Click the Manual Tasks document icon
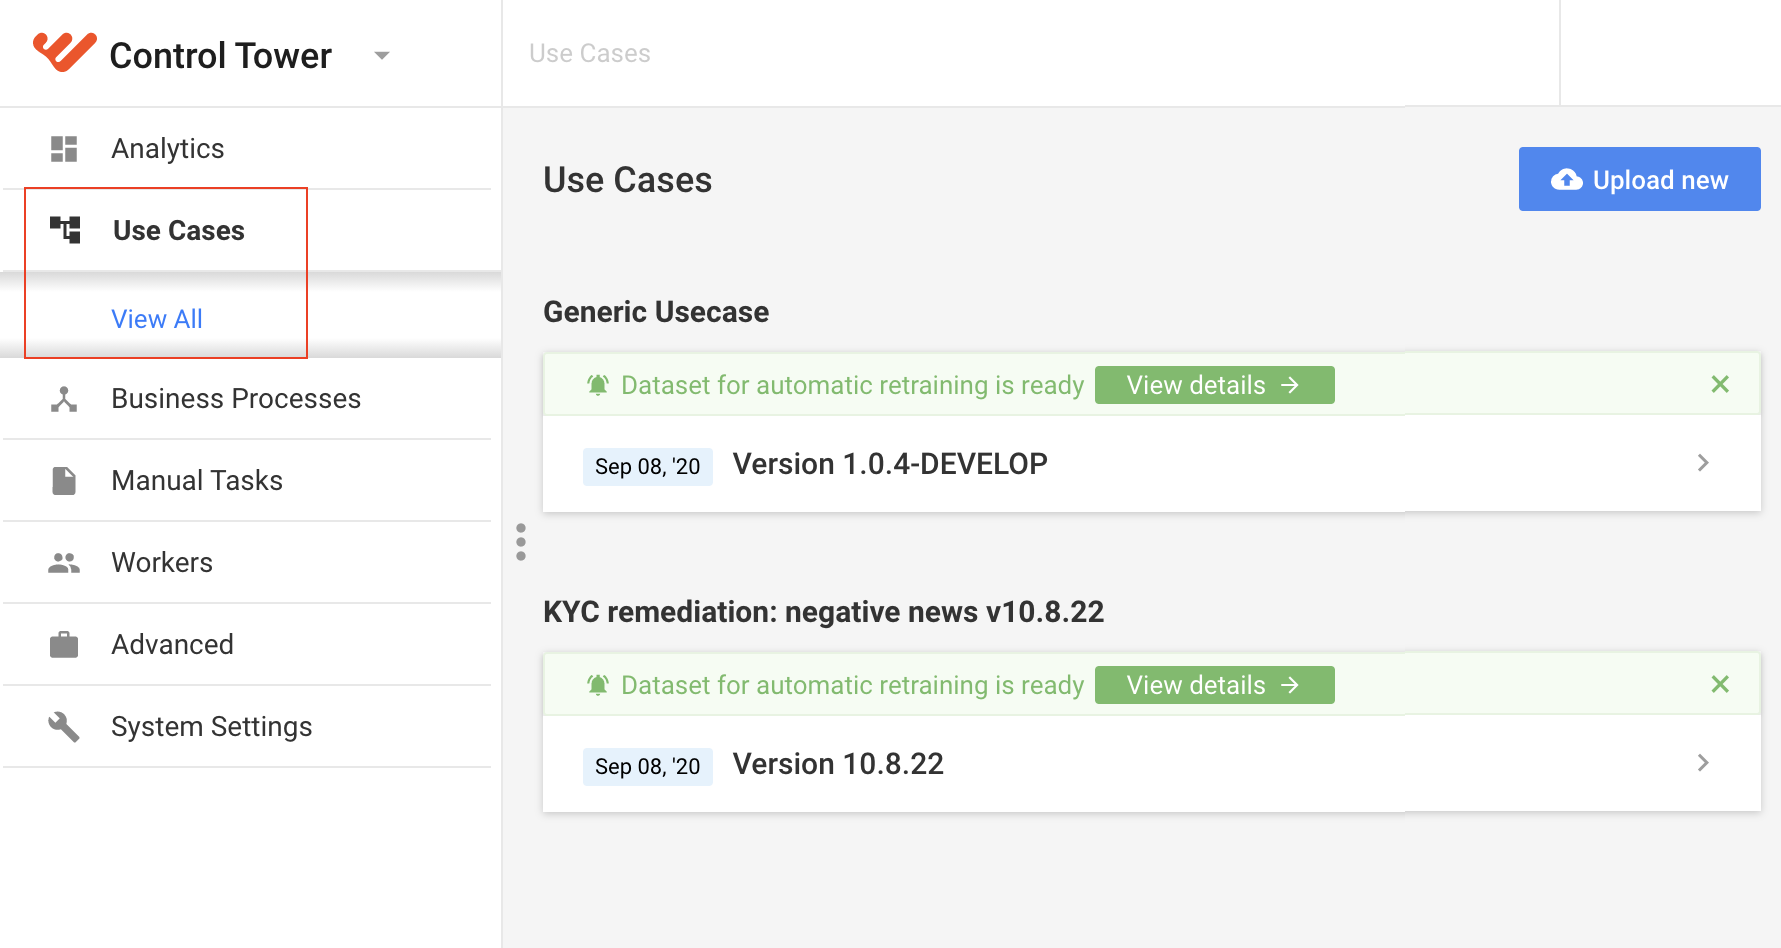The width and height of the screenshot is (1781, 948). pyautogui.click(x=64, y=481)
